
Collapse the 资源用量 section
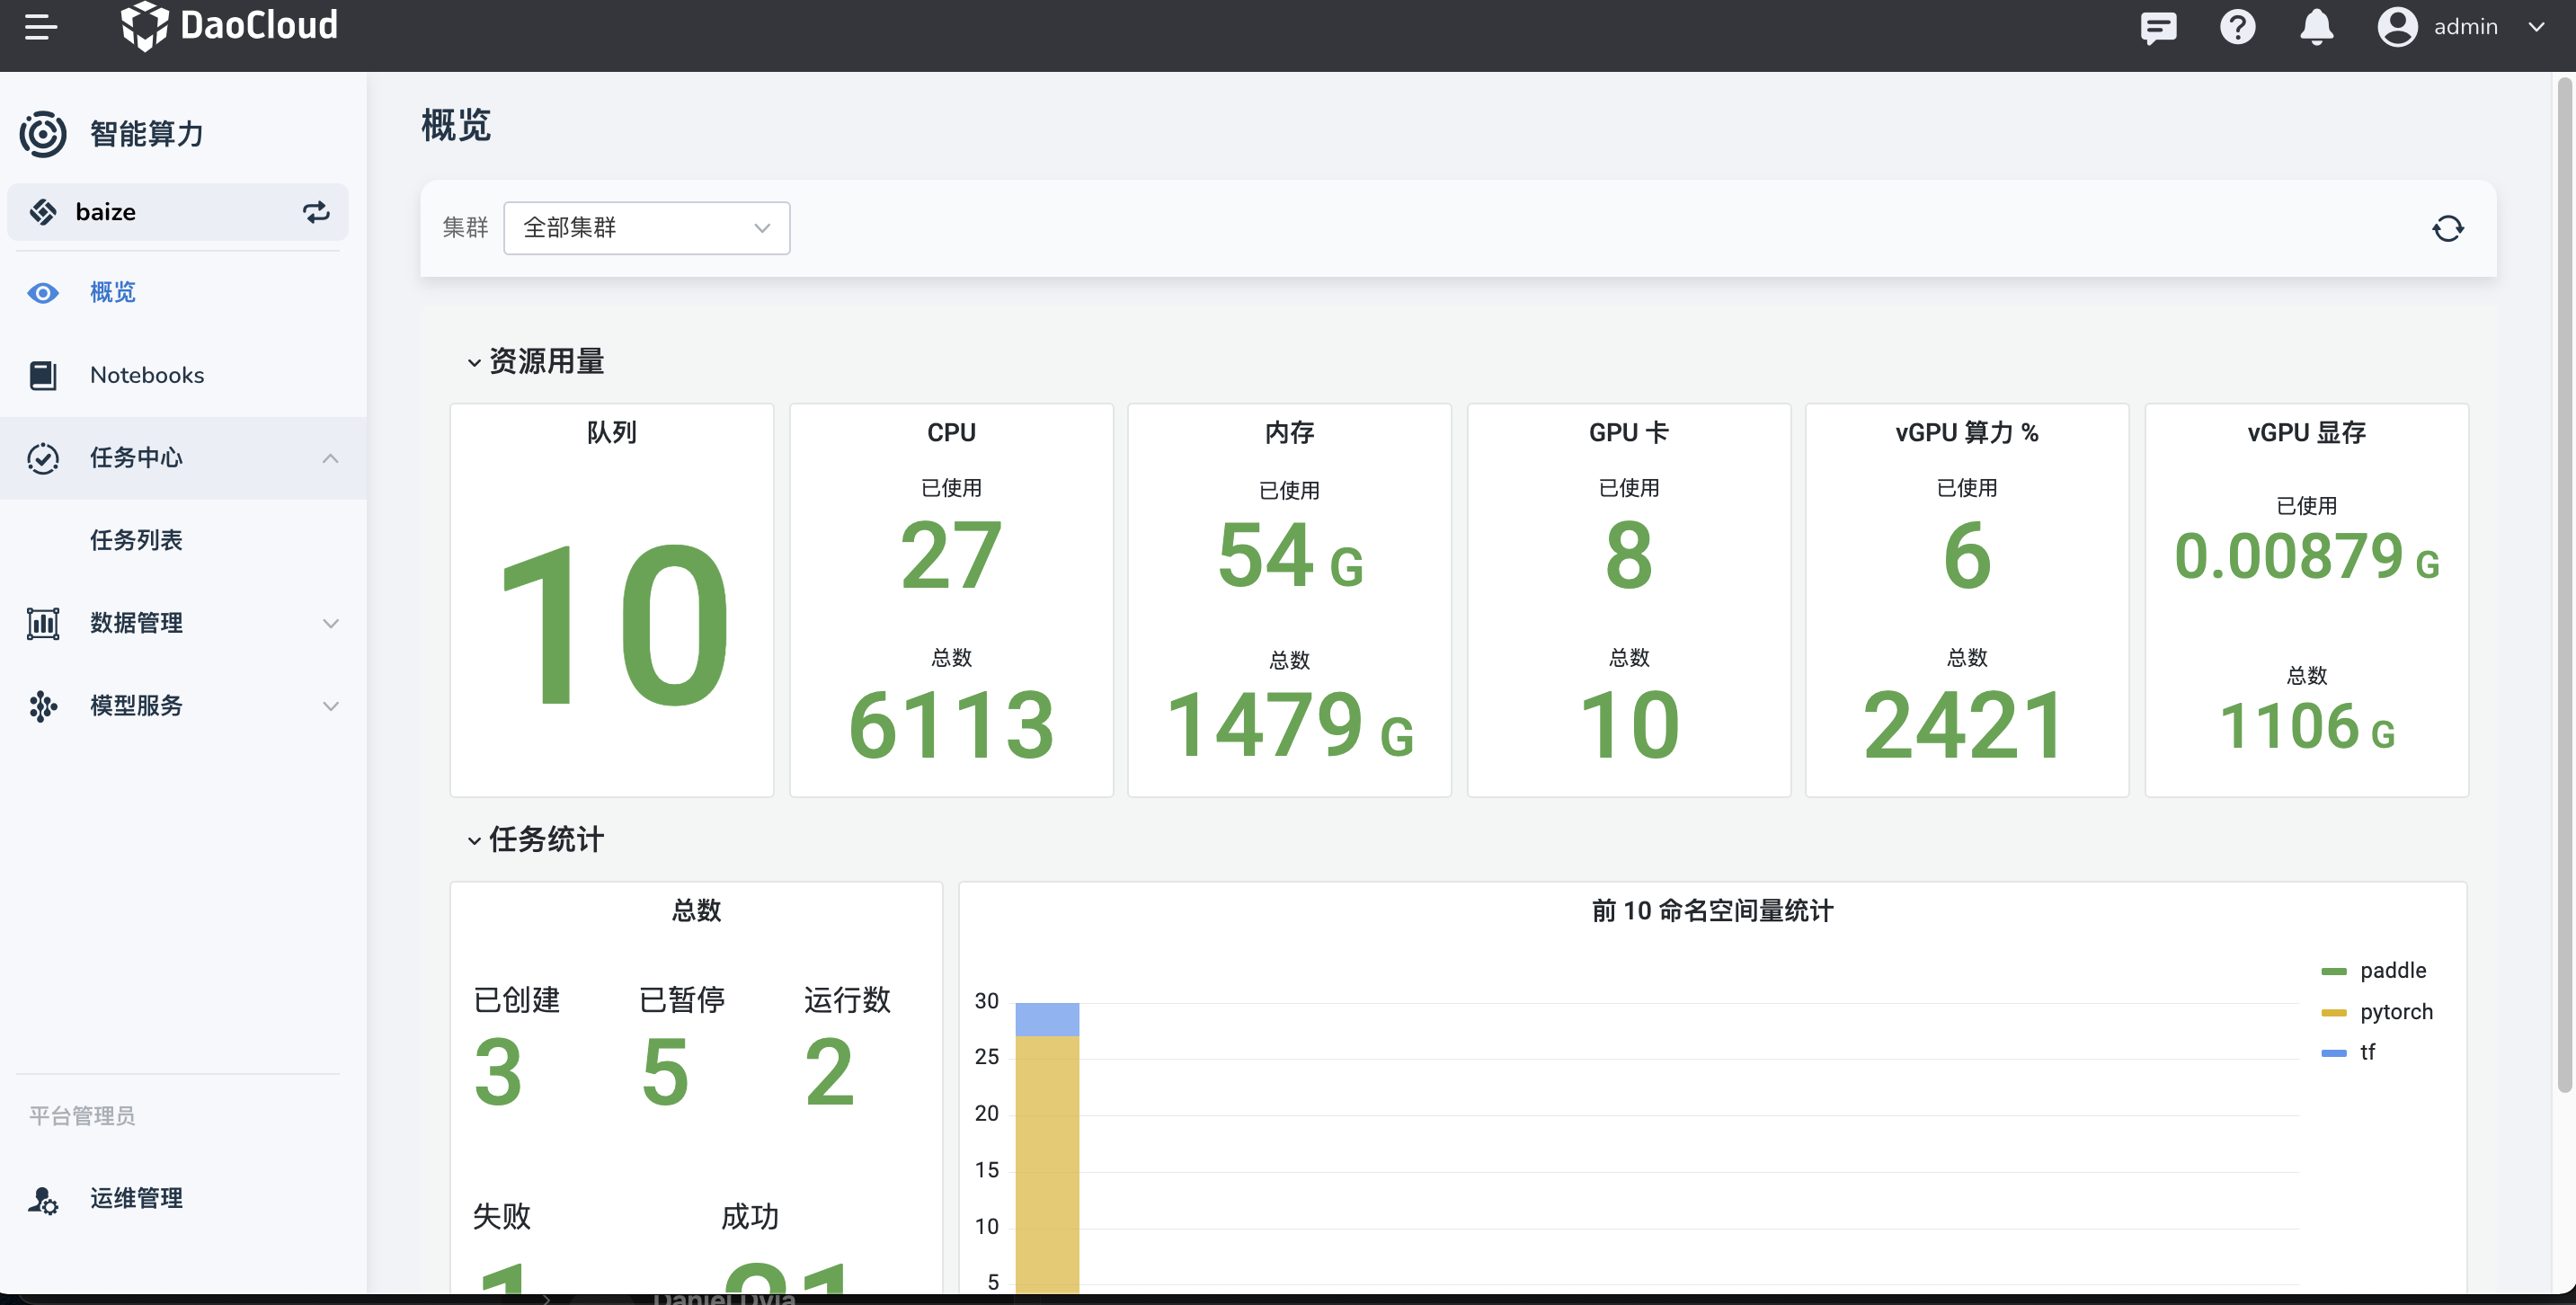[x=474, y=362]
